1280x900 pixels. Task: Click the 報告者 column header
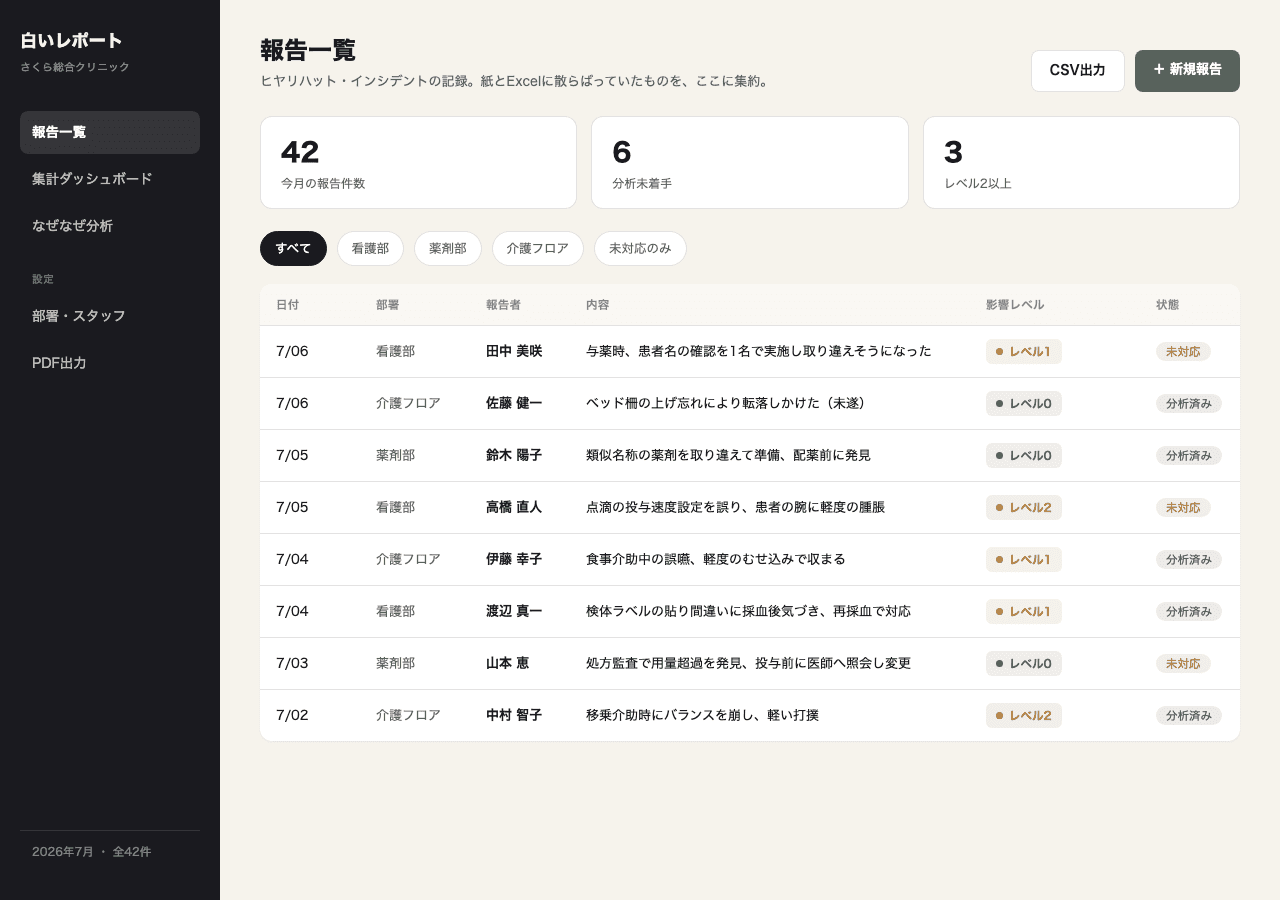coord(503,305)
